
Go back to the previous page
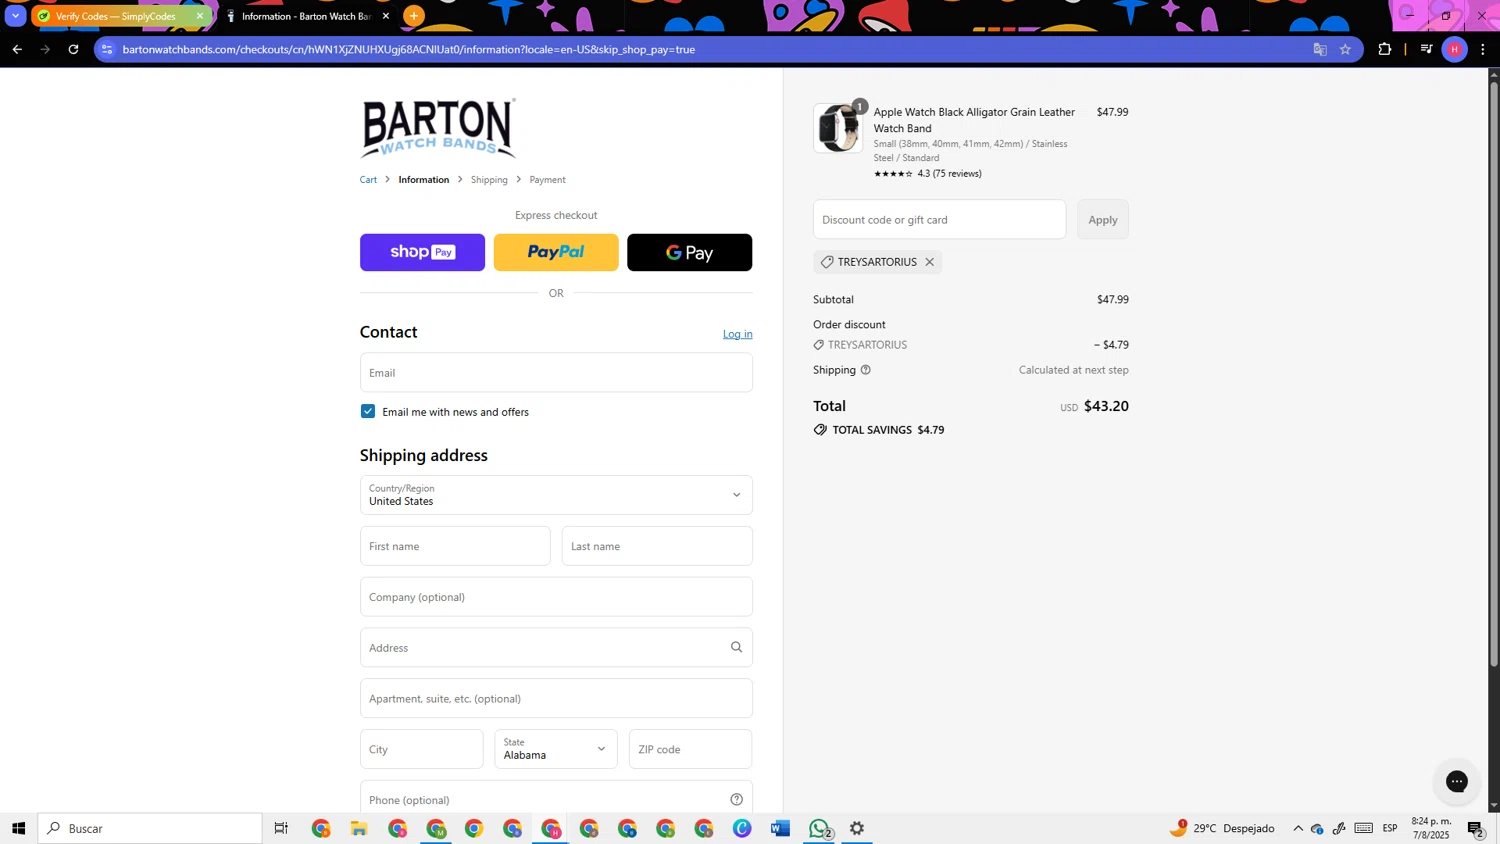[x=17, y=49]
